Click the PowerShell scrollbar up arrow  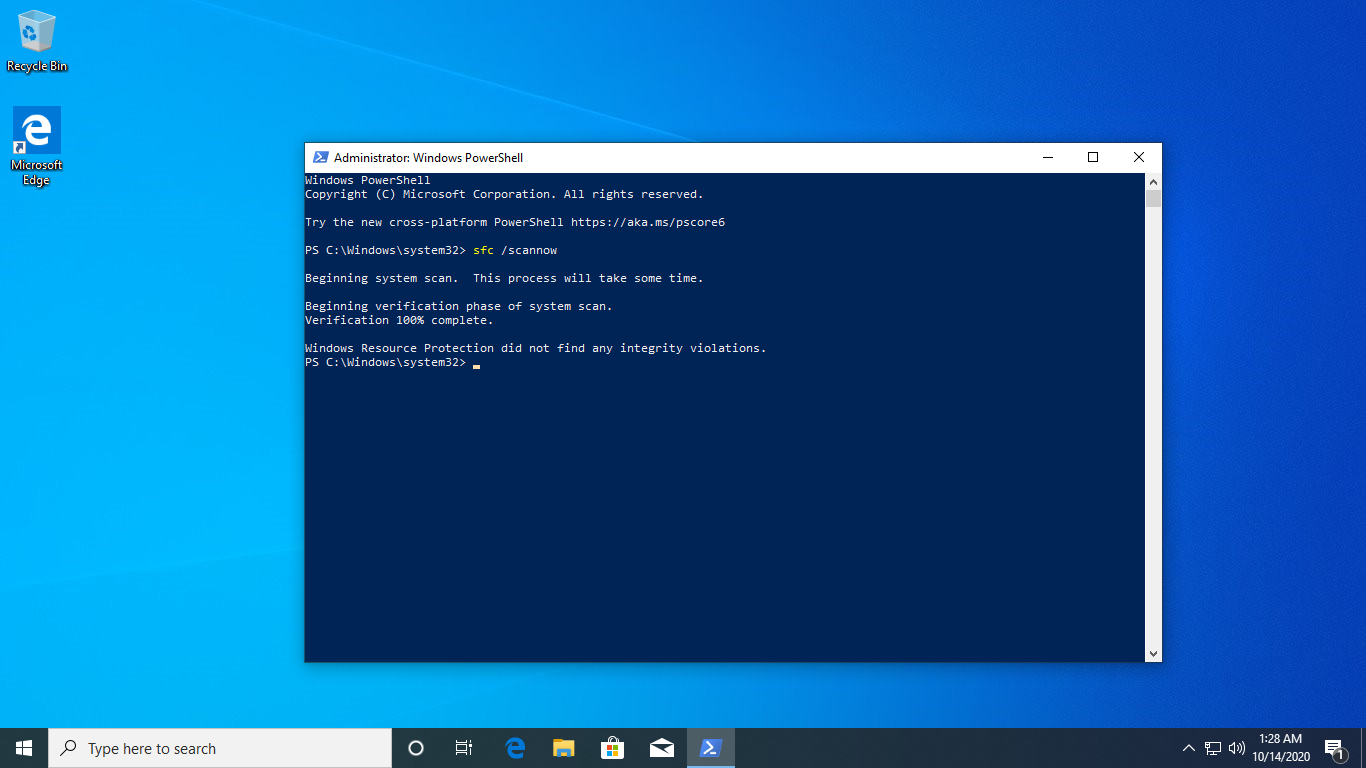[1153, 182]
